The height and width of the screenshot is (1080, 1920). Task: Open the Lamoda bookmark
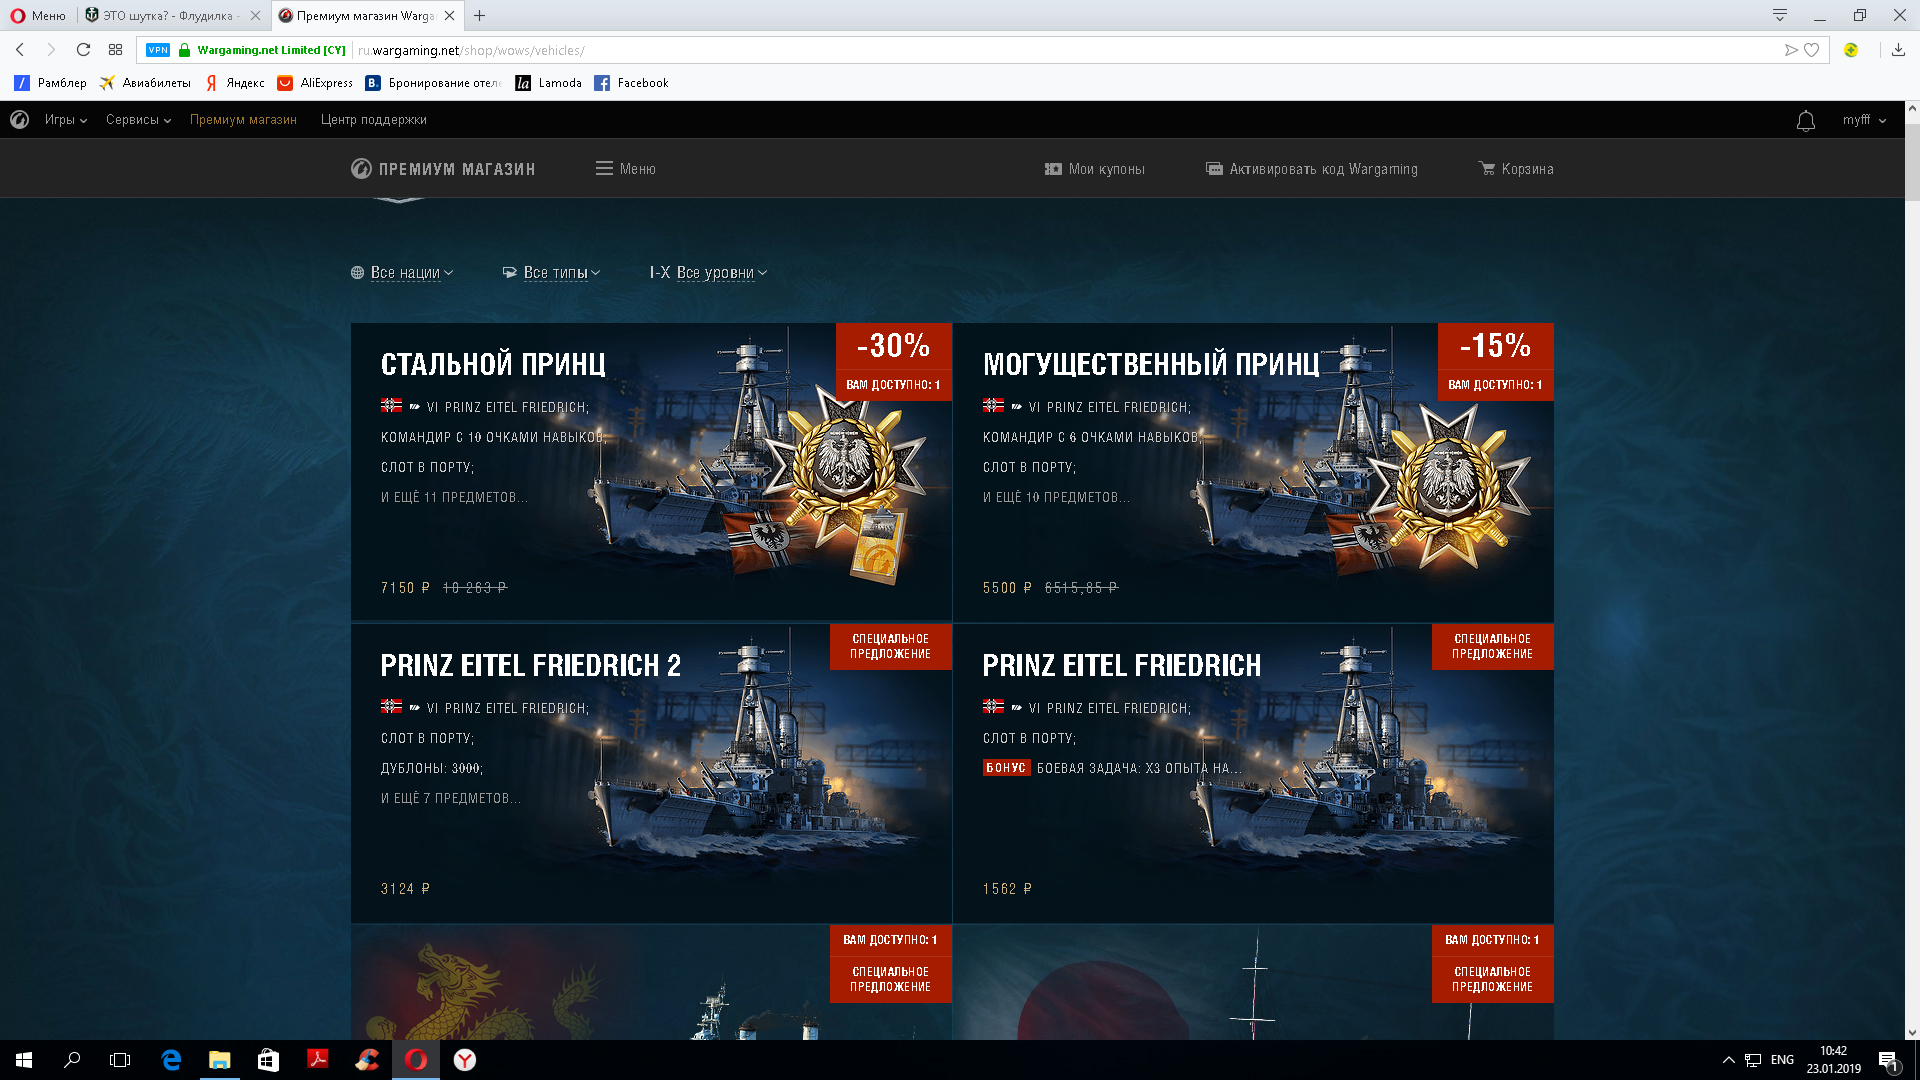click(x=548, y=83)
